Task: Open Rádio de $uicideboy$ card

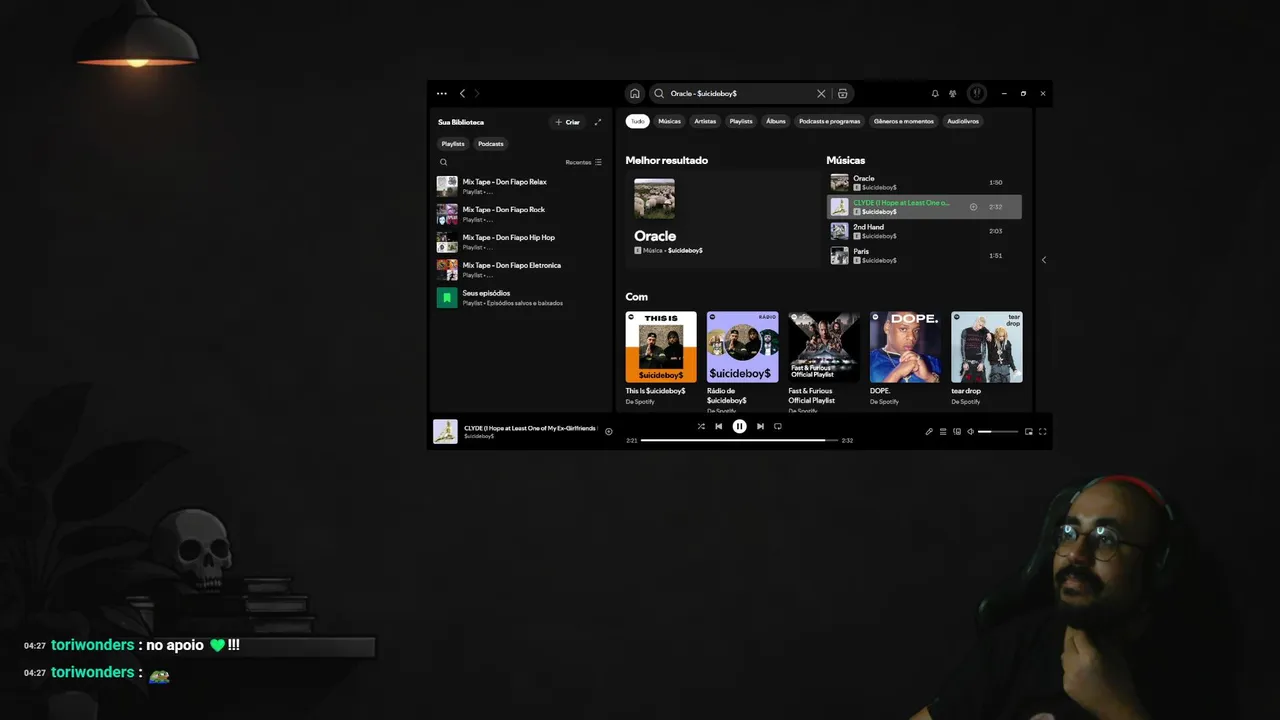Action: click(742, 359)
